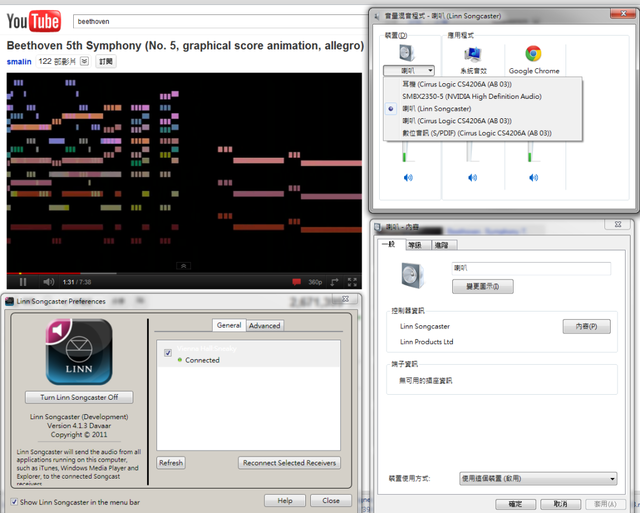Switch to 進階 tab in speaker properties
The image size is (640, 513).
(x=442, y=245)
